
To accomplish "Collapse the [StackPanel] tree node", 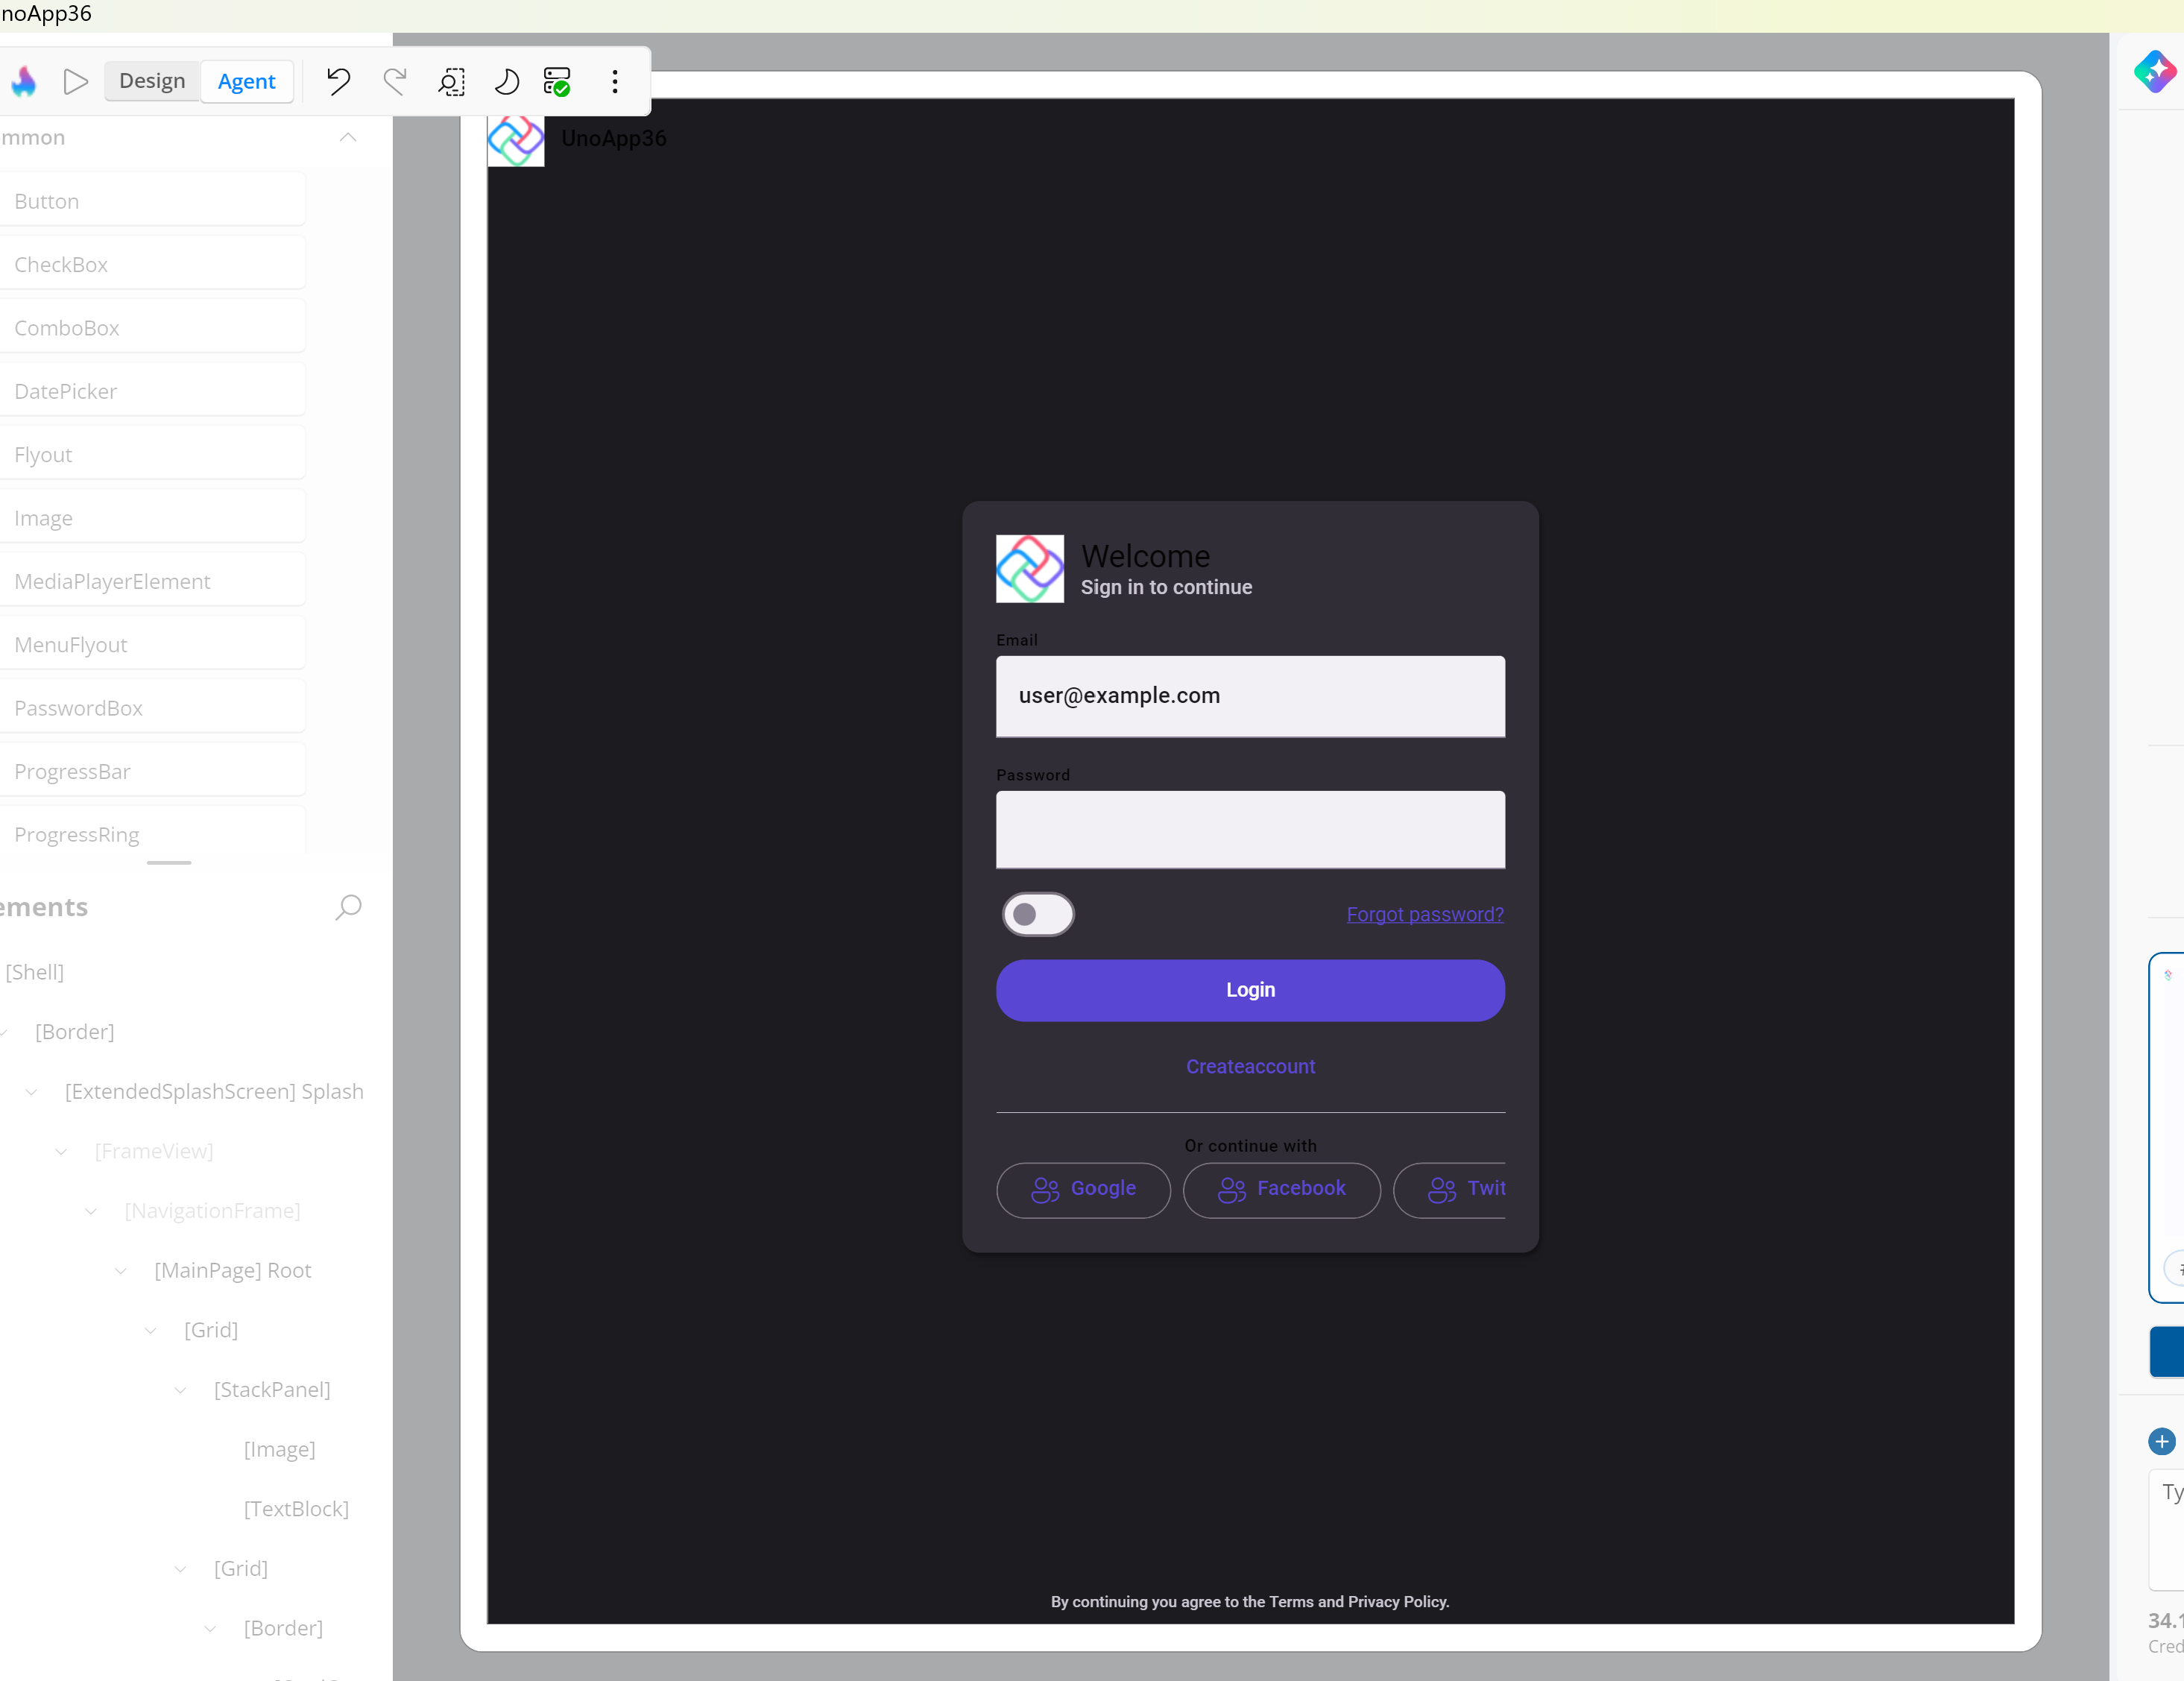I will (x=180, y=1390).
